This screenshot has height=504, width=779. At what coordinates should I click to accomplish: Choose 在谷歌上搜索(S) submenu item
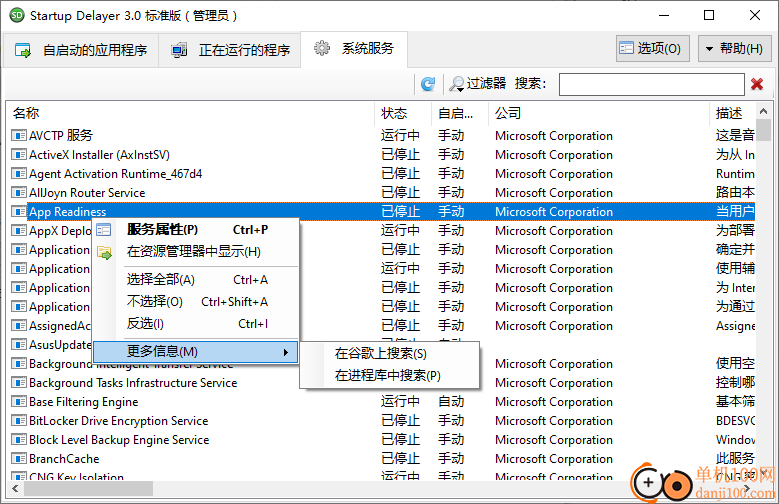[390, 354]
